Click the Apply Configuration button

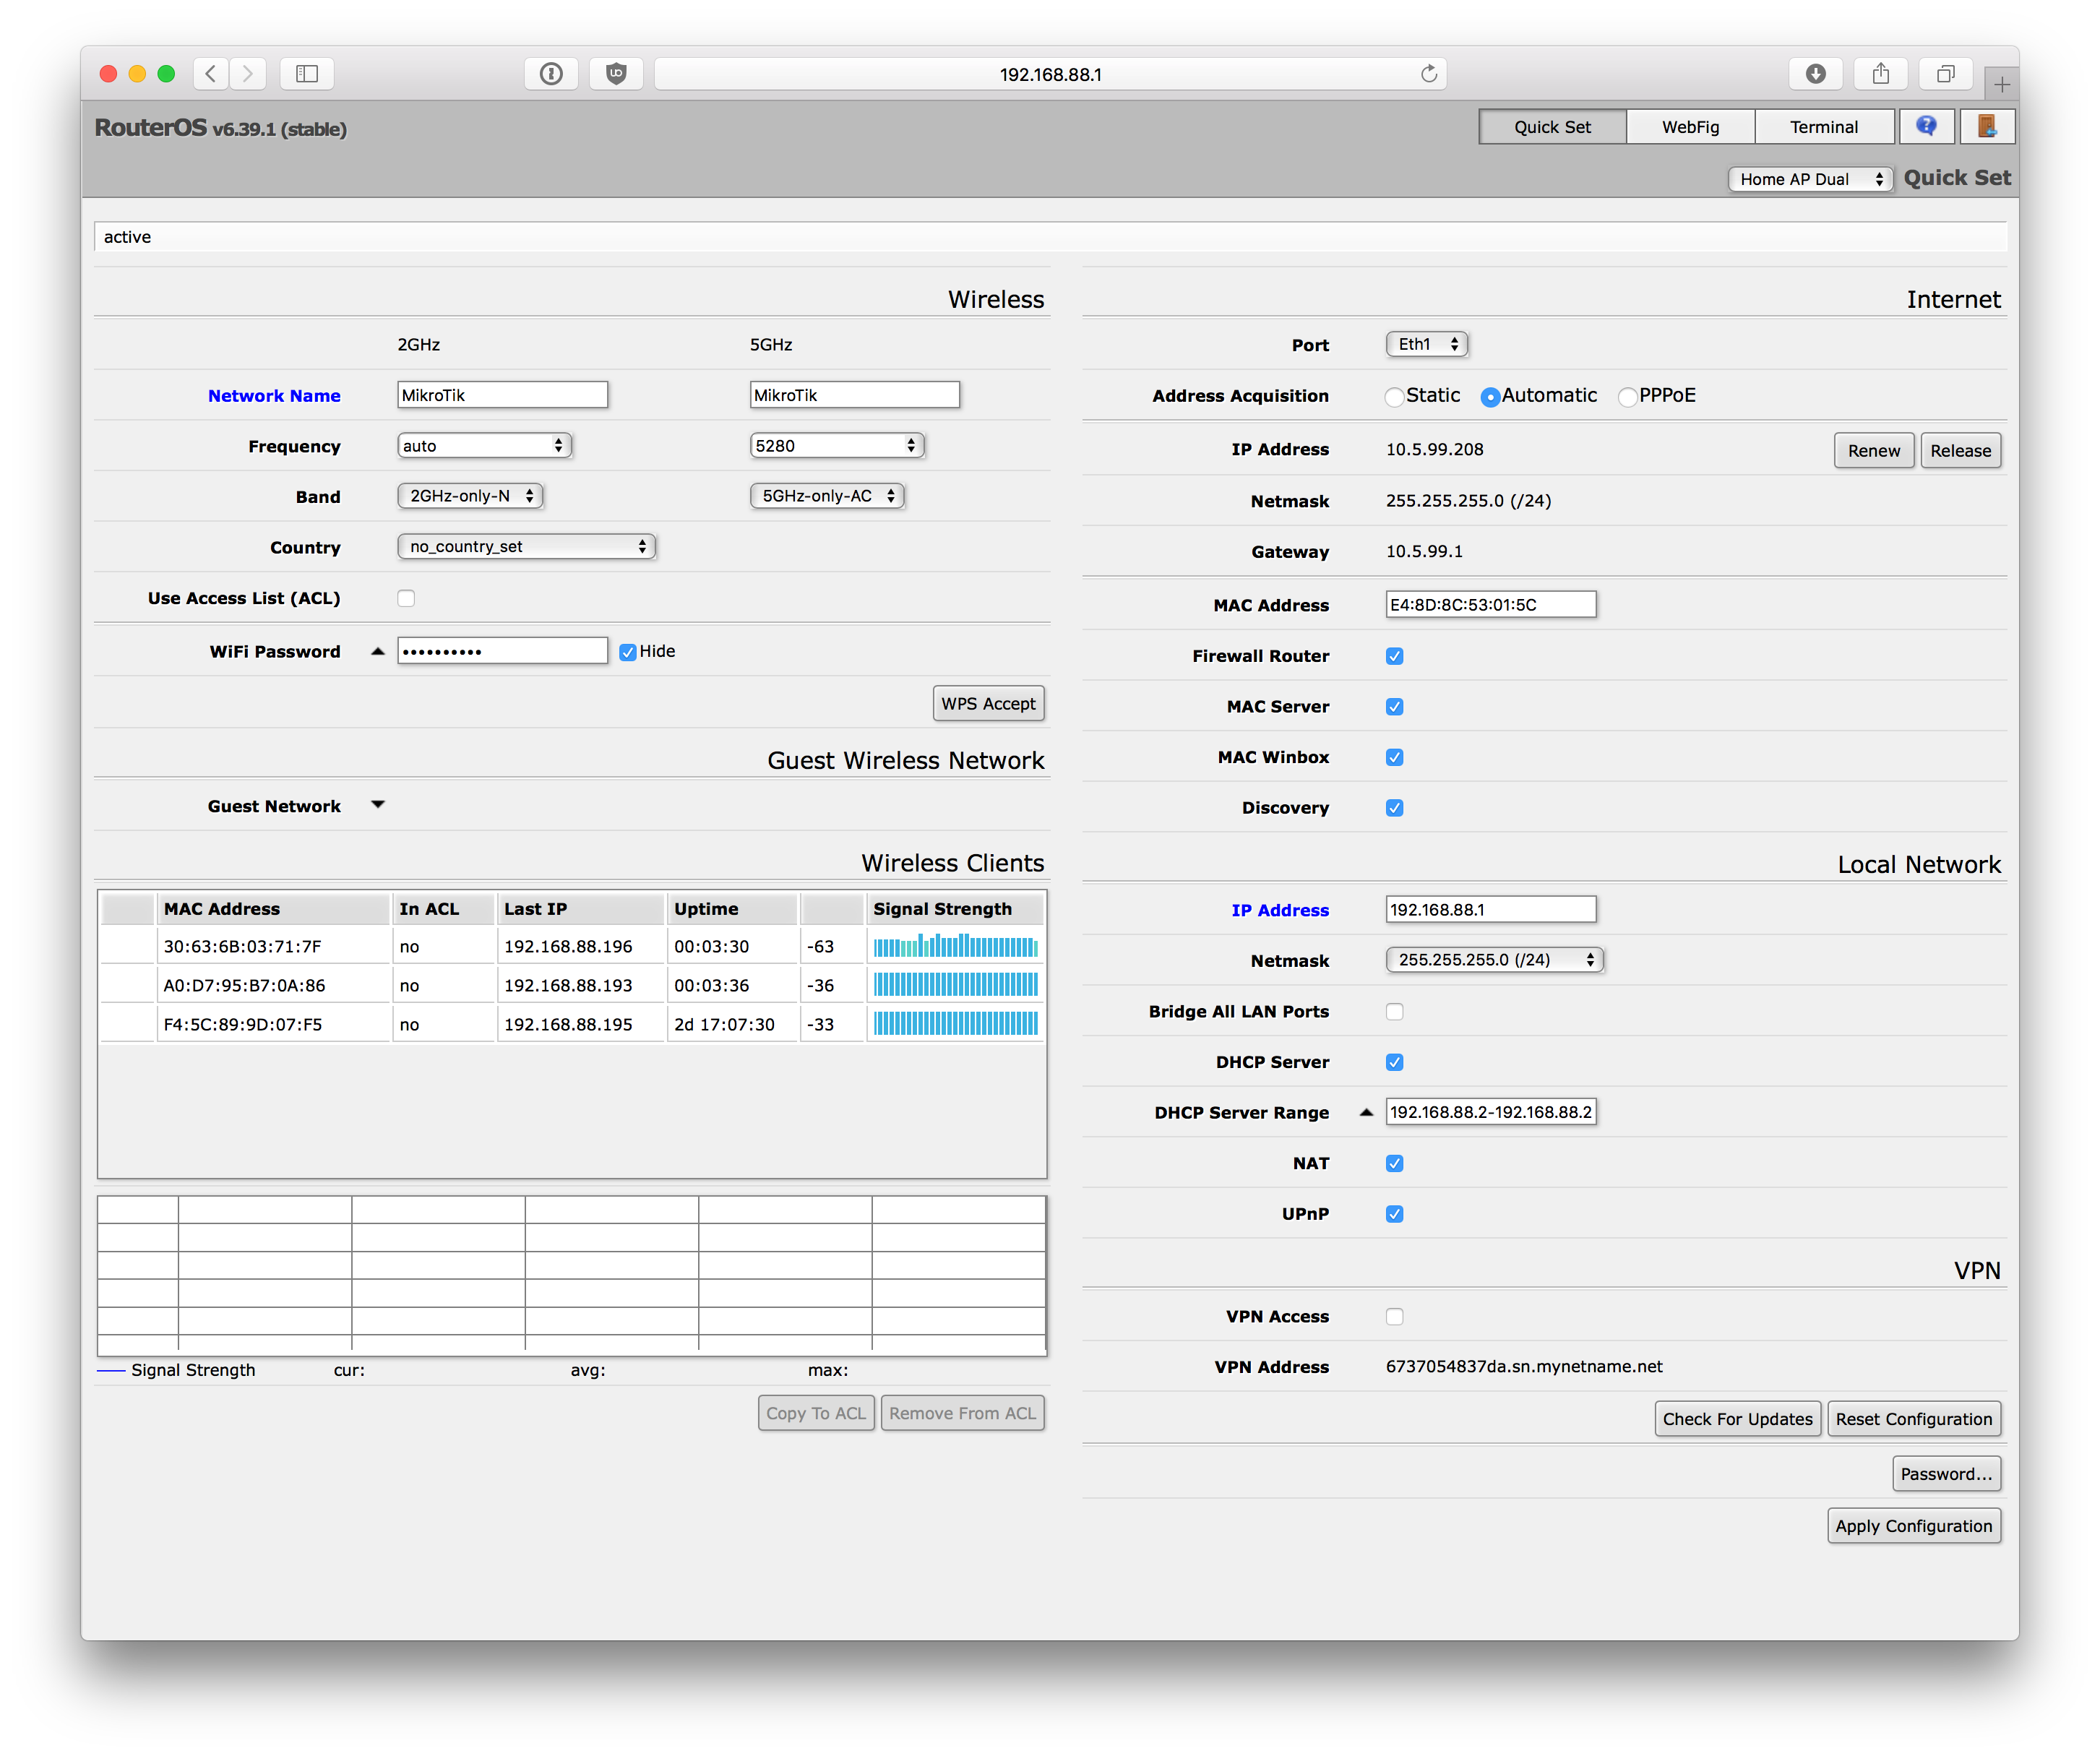pyautogui.click(x=1913, y=1526)
